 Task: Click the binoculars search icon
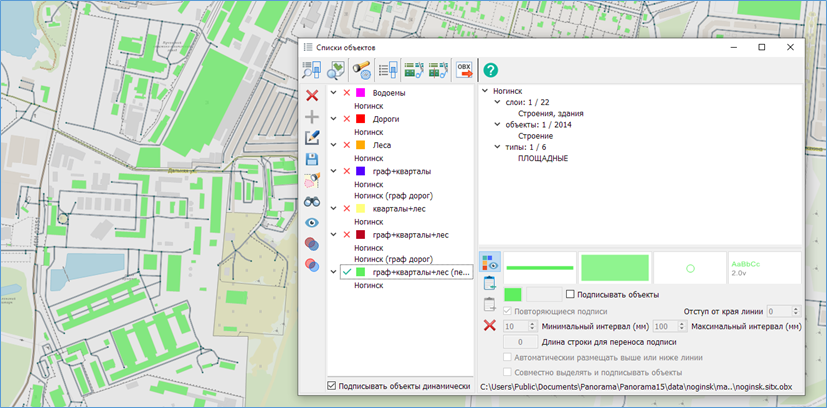click(x=312, y=201)
